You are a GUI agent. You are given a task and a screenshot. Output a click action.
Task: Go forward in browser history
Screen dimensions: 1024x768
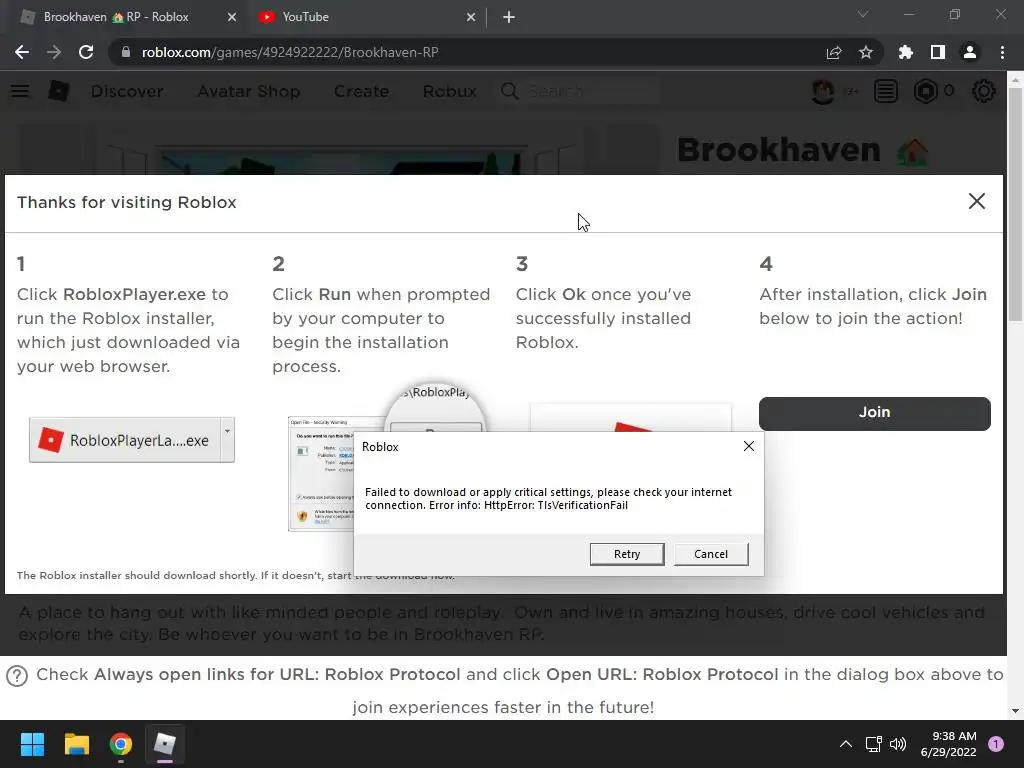(x=54, y=52)
